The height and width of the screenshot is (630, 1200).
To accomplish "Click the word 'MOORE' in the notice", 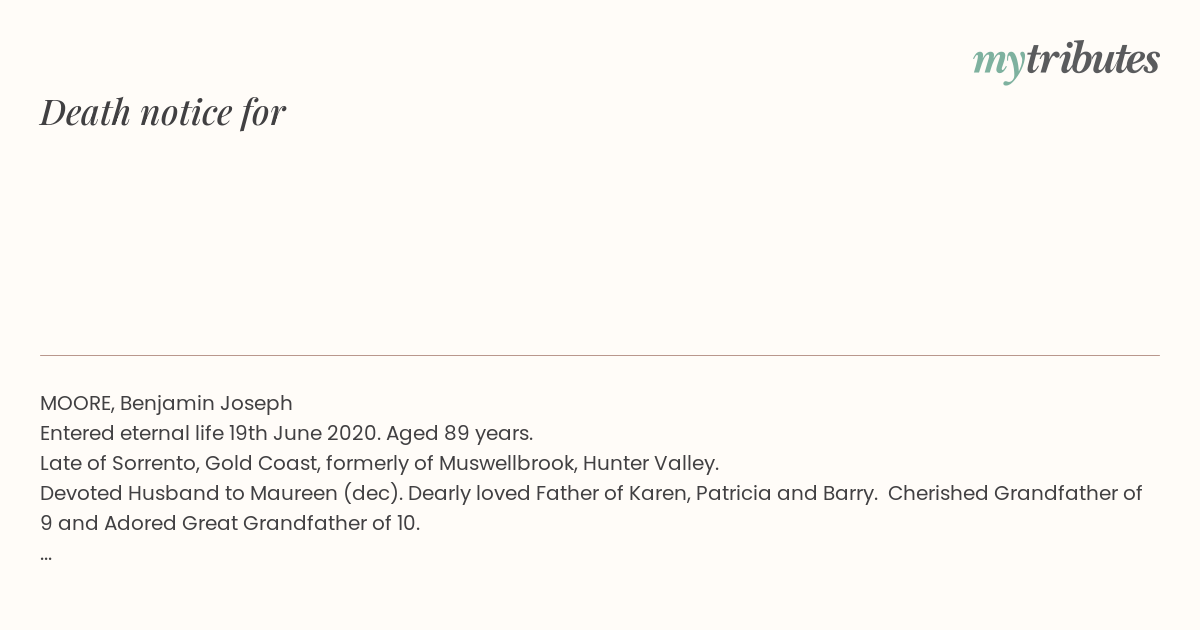I will click(77, 403).
